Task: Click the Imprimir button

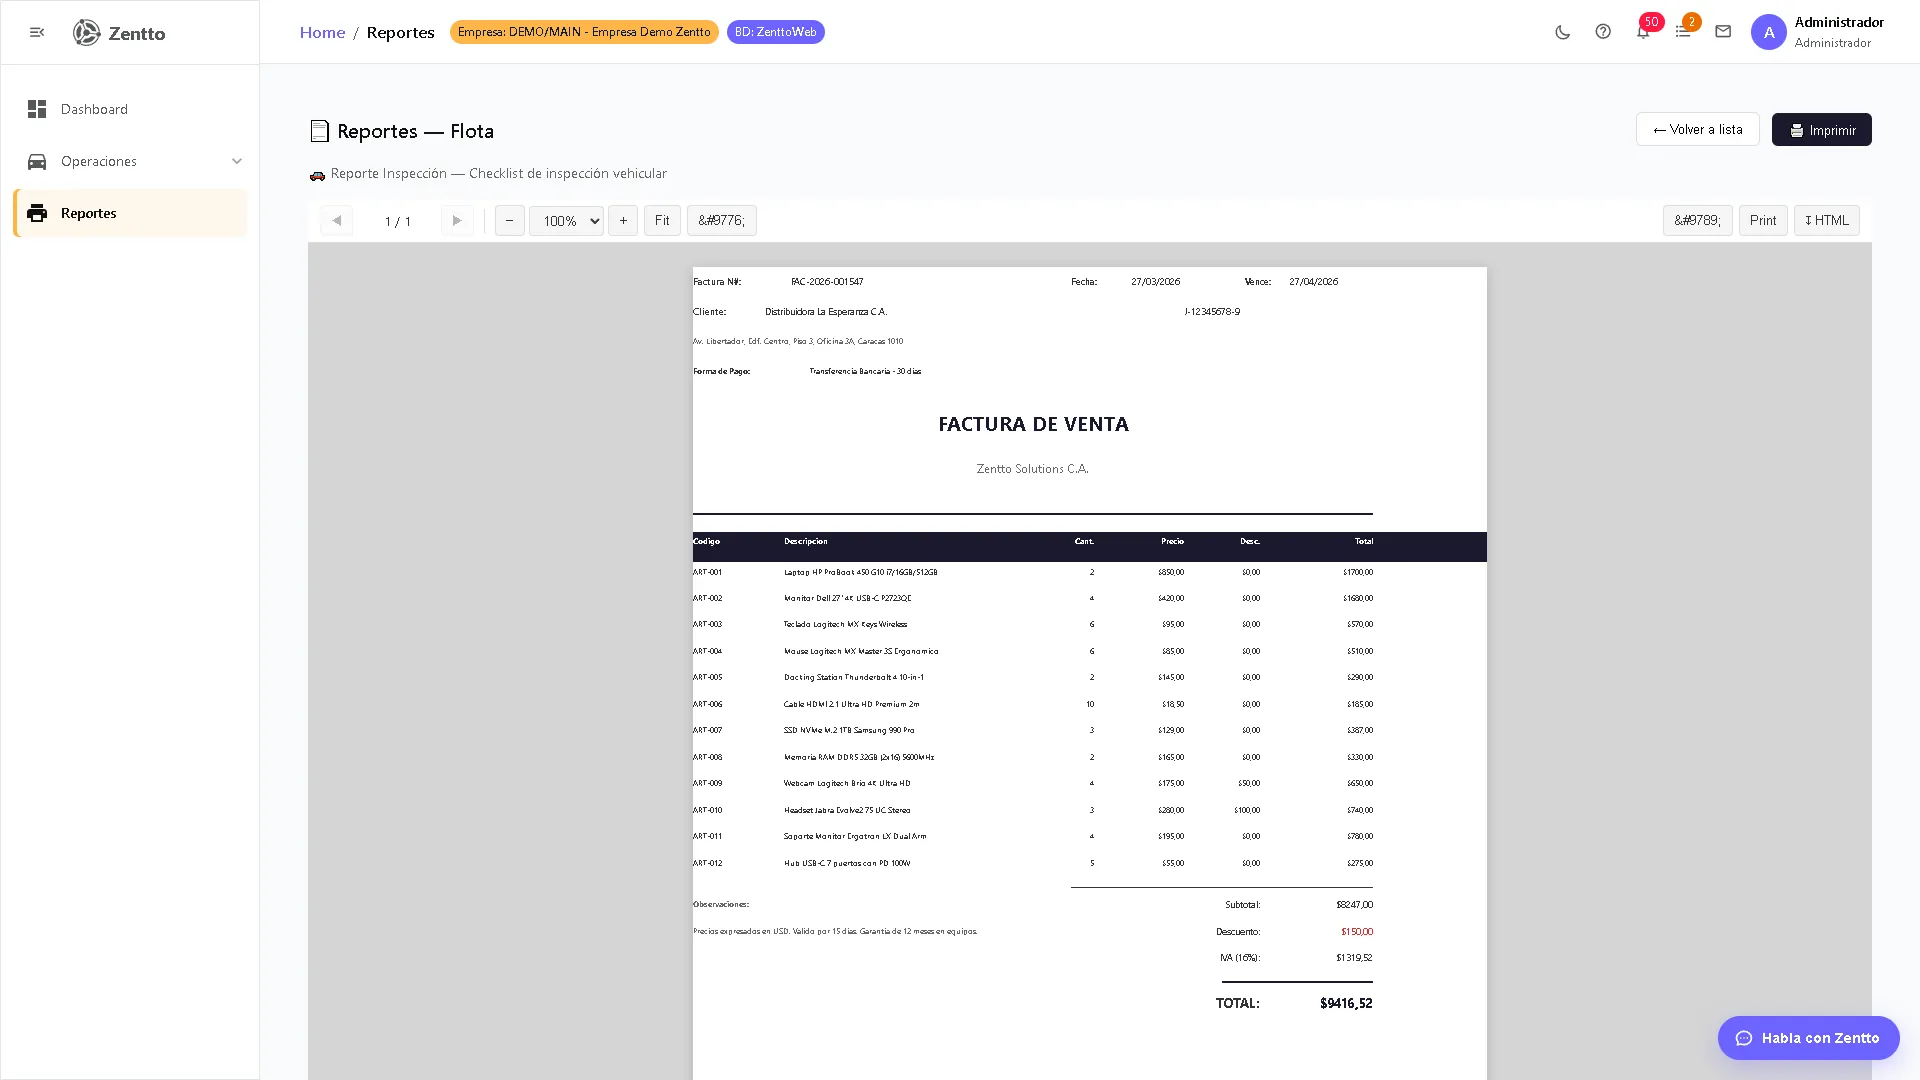Action: [1821, 130]
